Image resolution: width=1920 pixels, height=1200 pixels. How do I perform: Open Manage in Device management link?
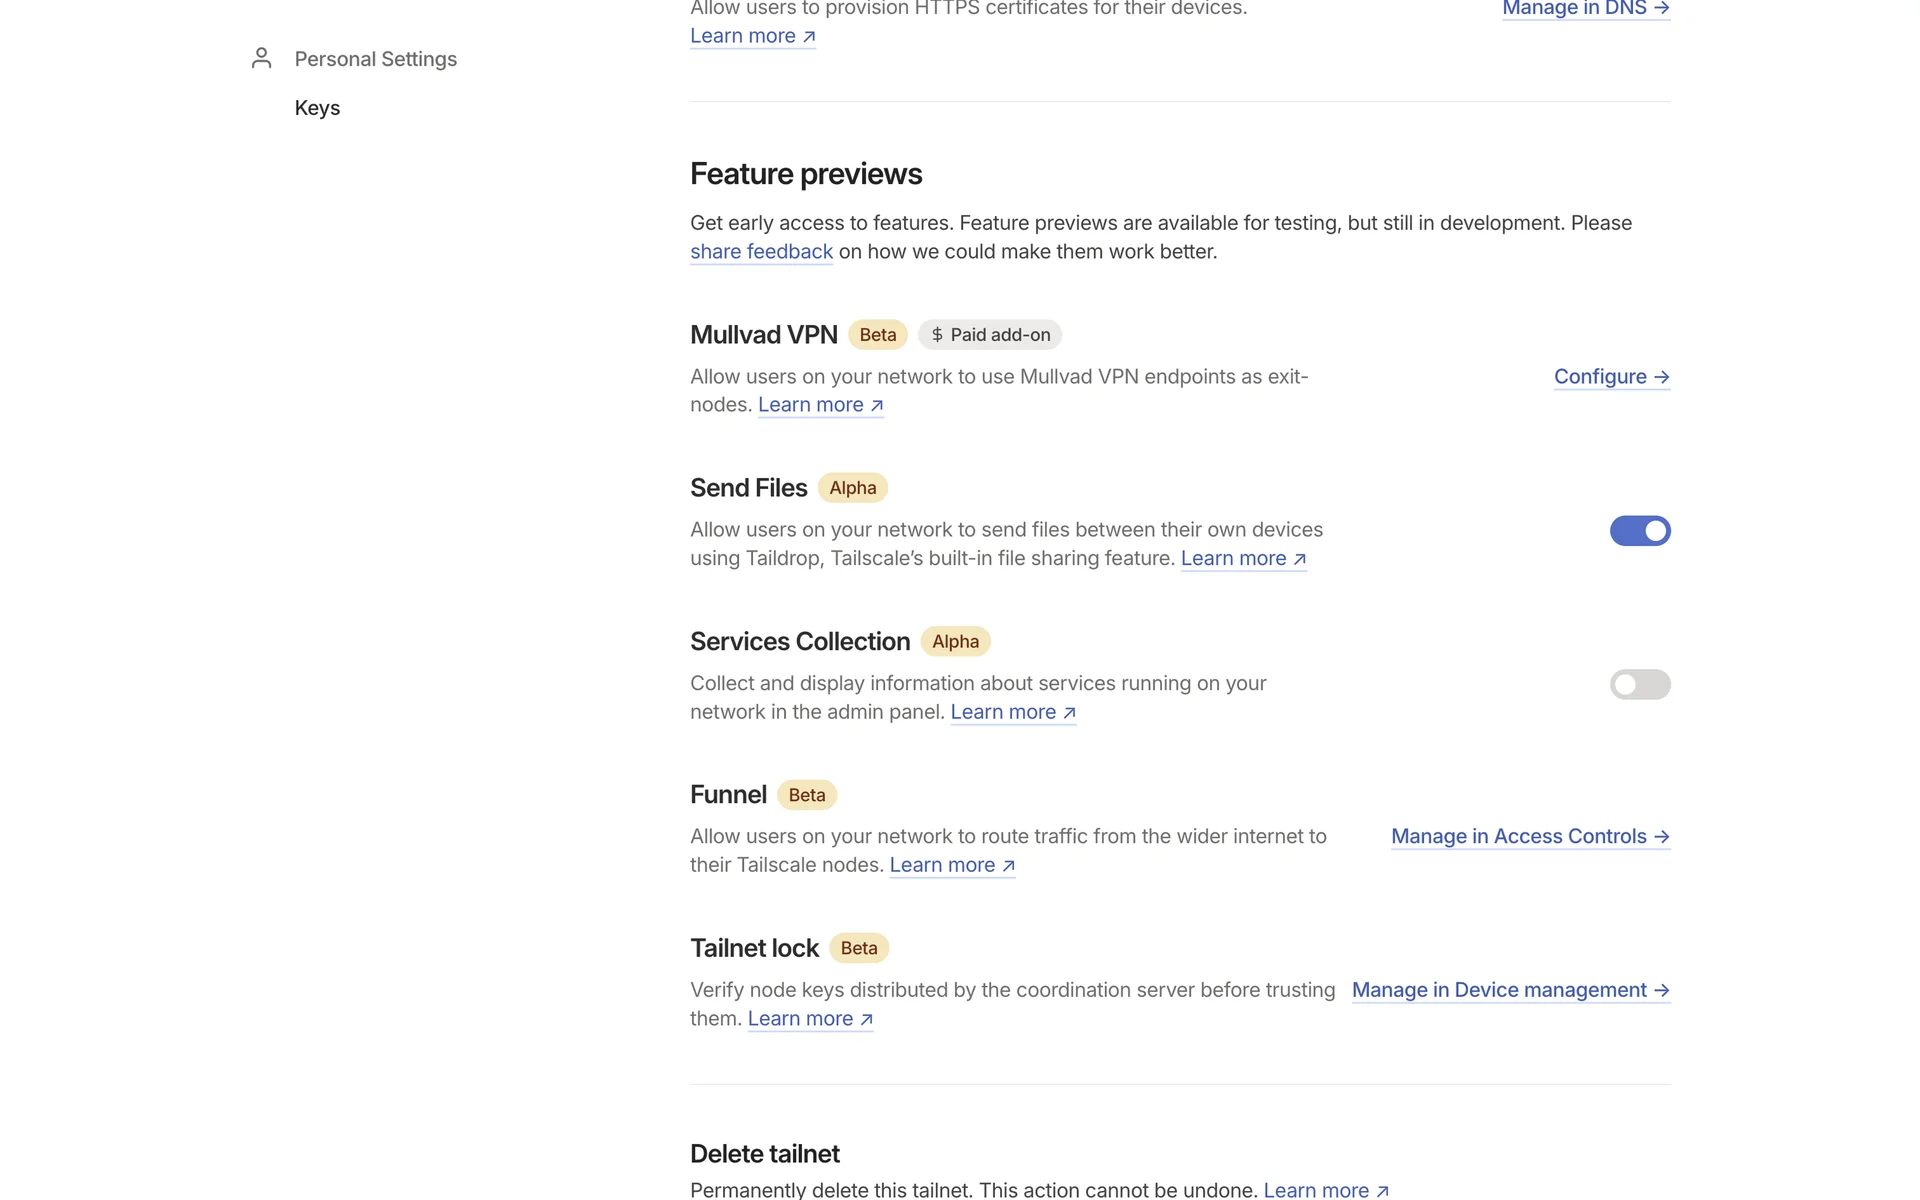click(1510, 990)
